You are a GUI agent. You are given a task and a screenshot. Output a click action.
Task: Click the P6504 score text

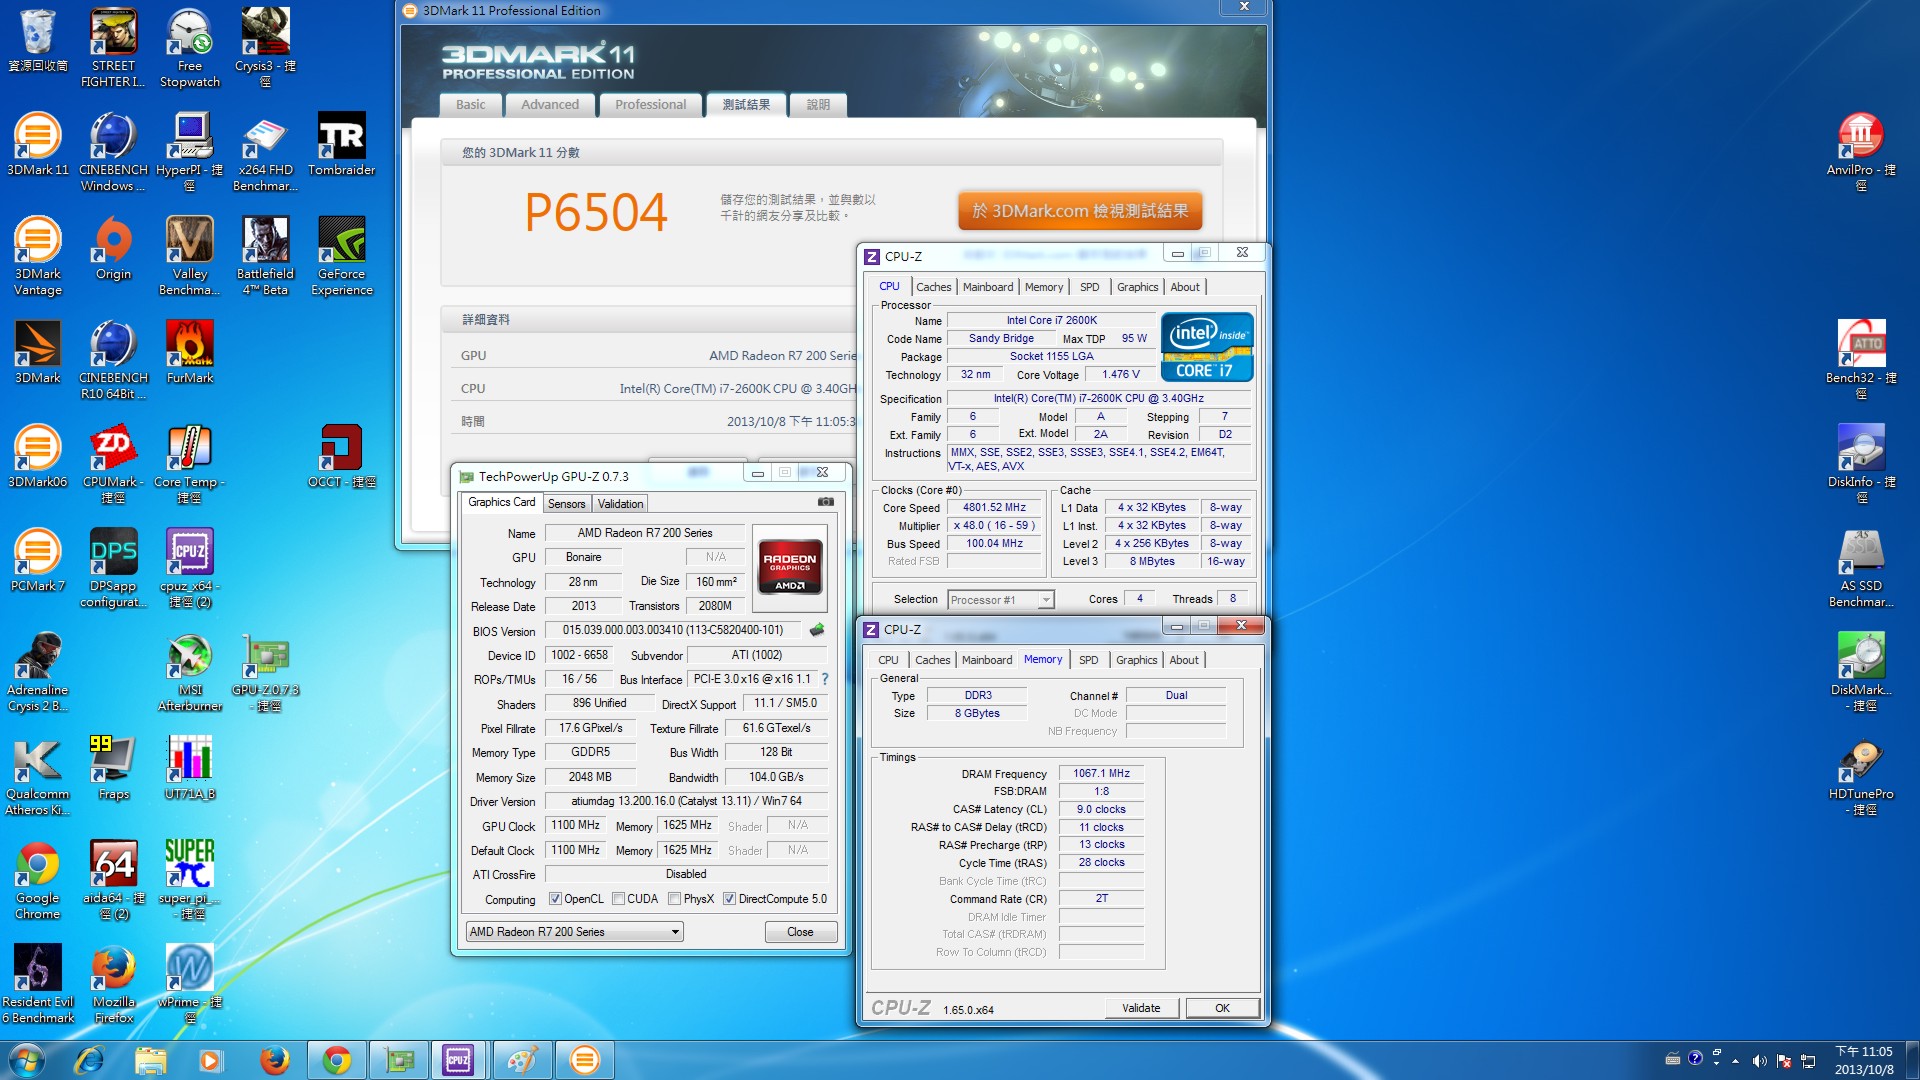pyautogui.click(x=596, y=212)
